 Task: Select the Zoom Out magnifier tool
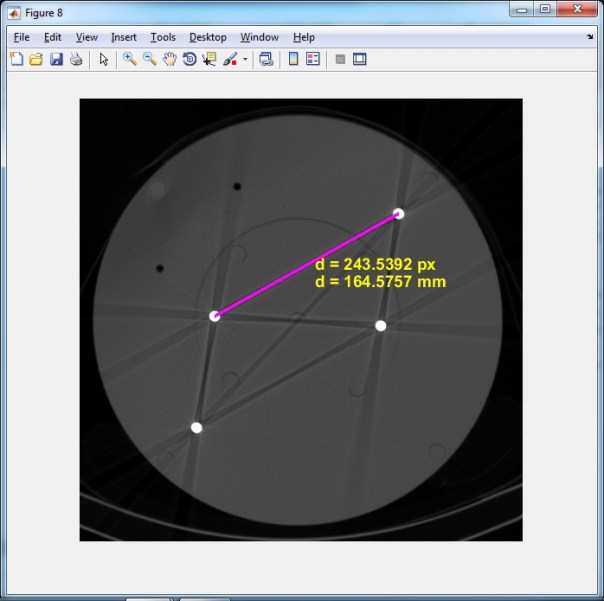click(x=149, y=60)
